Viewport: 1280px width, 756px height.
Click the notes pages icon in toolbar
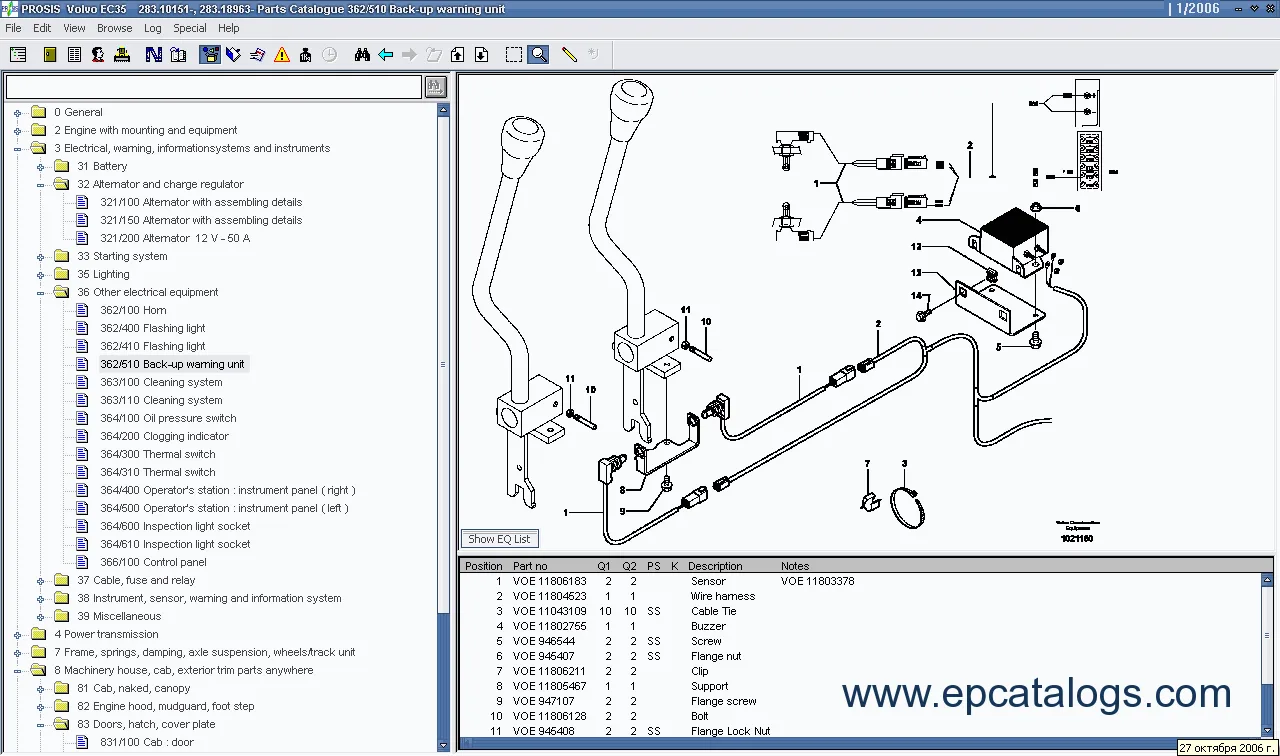click(x=257, y=55)
